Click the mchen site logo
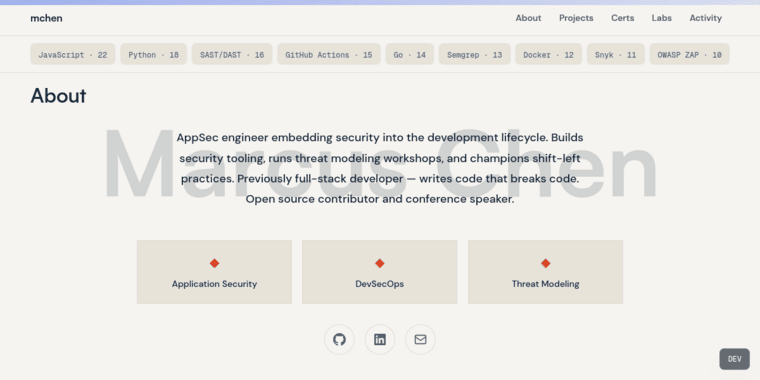Screen dimensions: 760x380 [46, 18]
